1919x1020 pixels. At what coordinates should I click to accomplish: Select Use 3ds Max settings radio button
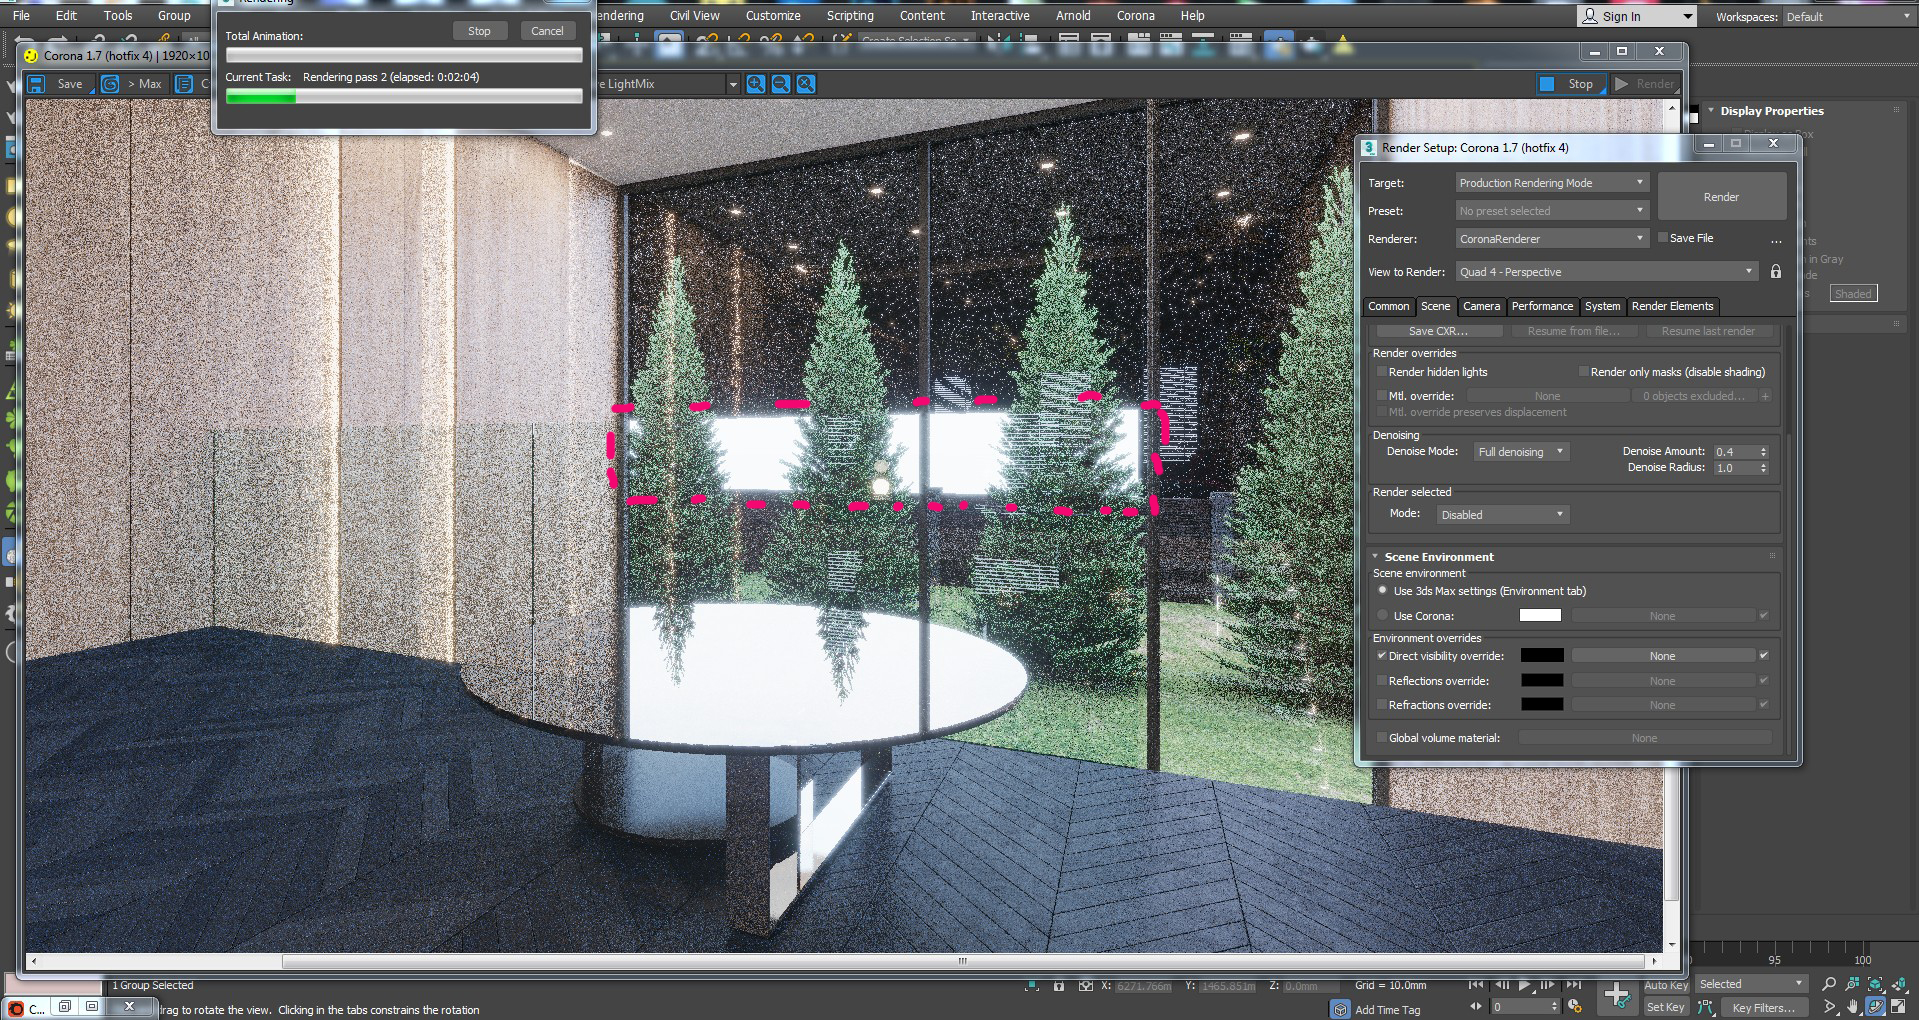click(1383, 591)
